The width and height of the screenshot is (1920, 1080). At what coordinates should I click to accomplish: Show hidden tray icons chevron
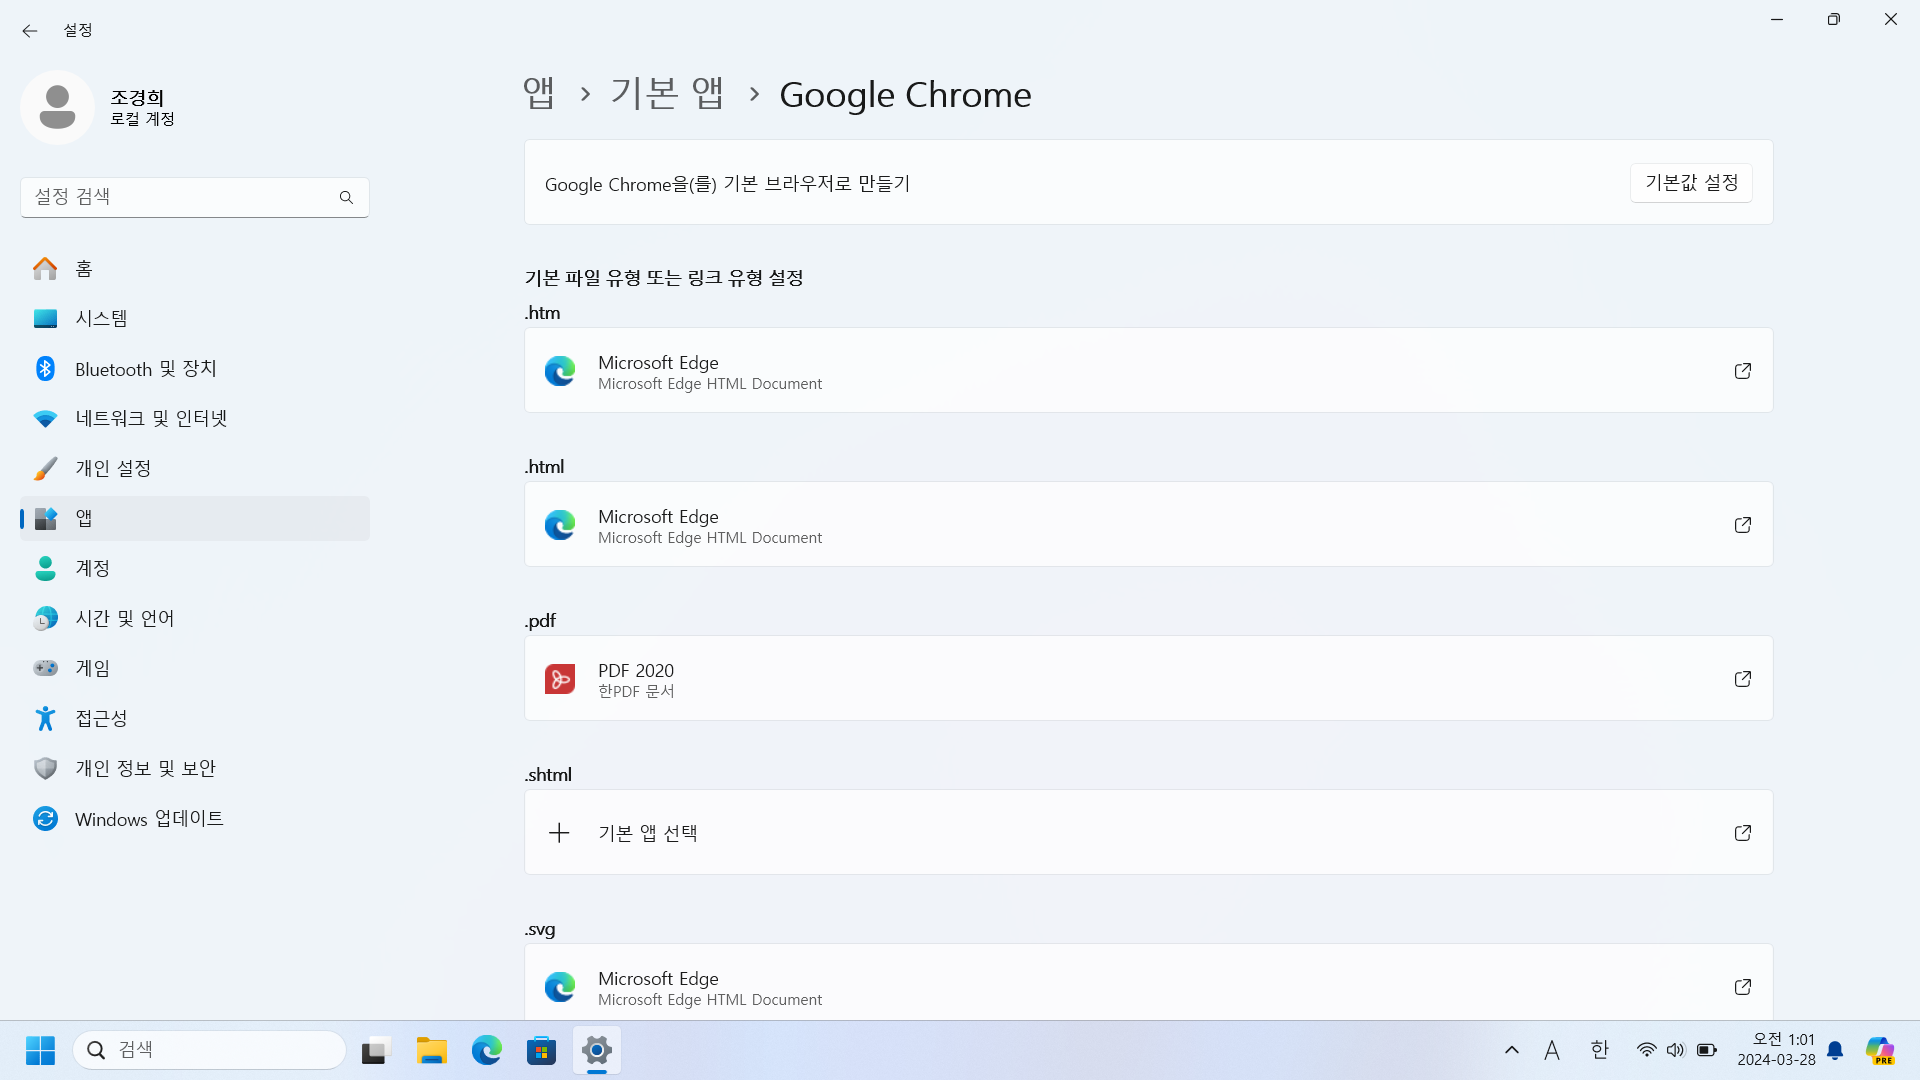point(1512,1050)
